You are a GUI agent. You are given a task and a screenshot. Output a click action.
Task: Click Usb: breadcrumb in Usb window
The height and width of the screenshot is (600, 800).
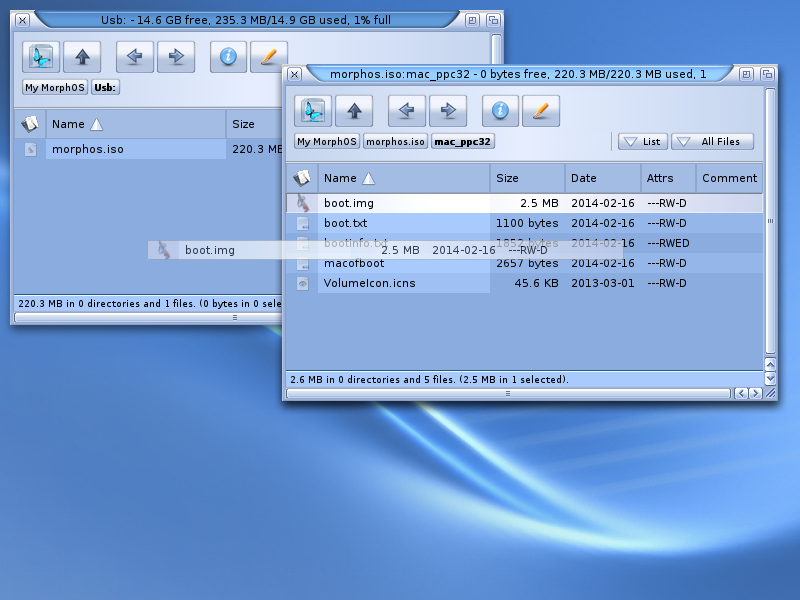(105, 88)
